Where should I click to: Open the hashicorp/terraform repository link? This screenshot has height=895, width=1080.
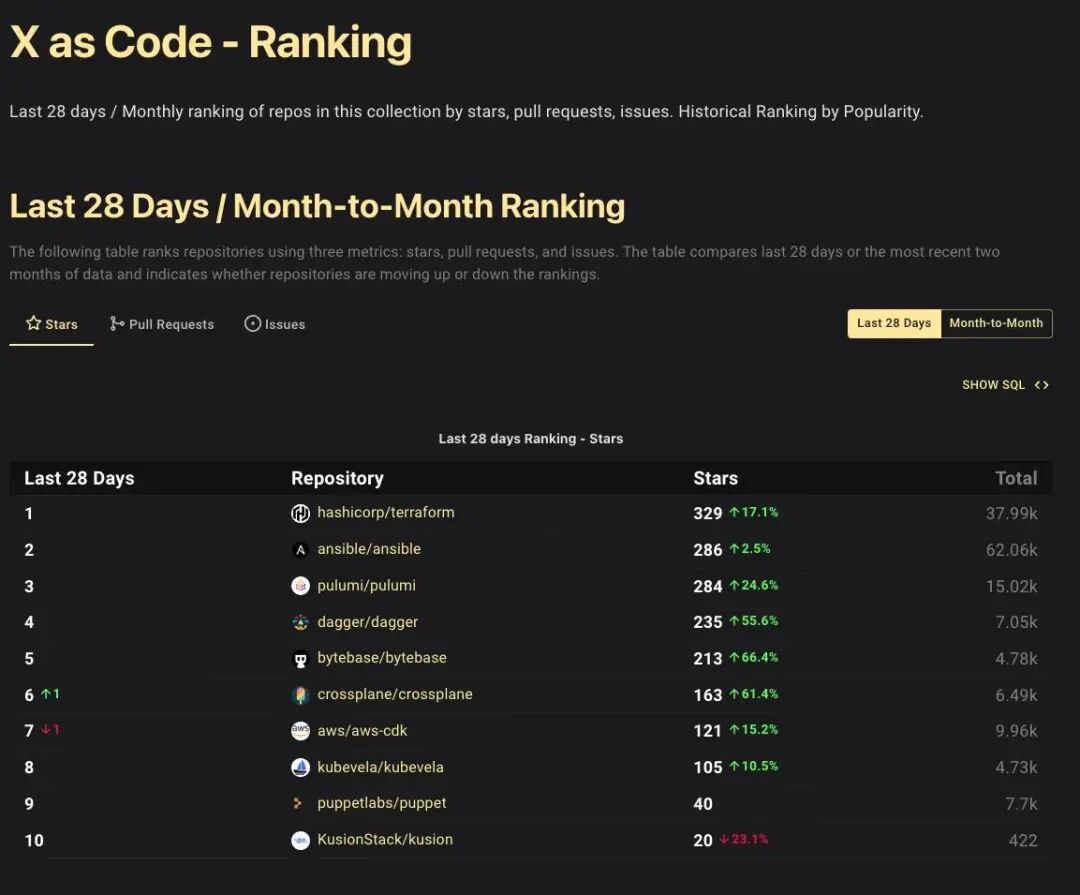(x=386, y=513)
